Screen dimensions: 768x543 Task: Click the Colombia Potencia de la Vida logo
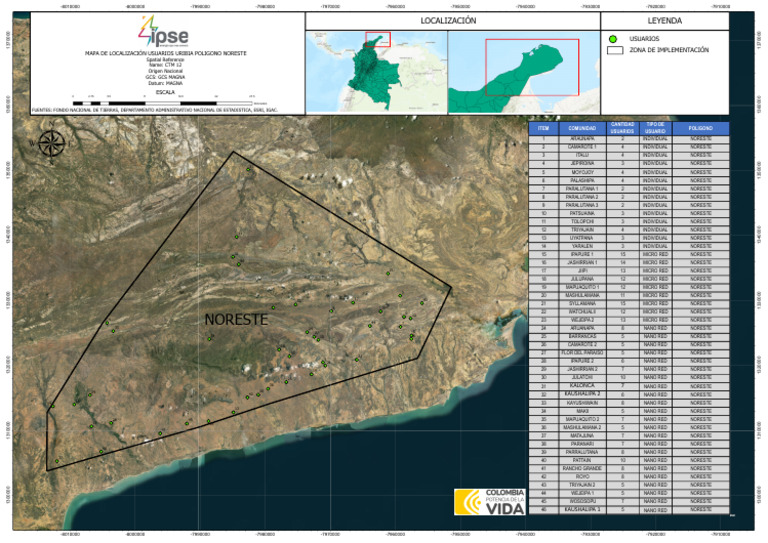(x=489, y=501)
